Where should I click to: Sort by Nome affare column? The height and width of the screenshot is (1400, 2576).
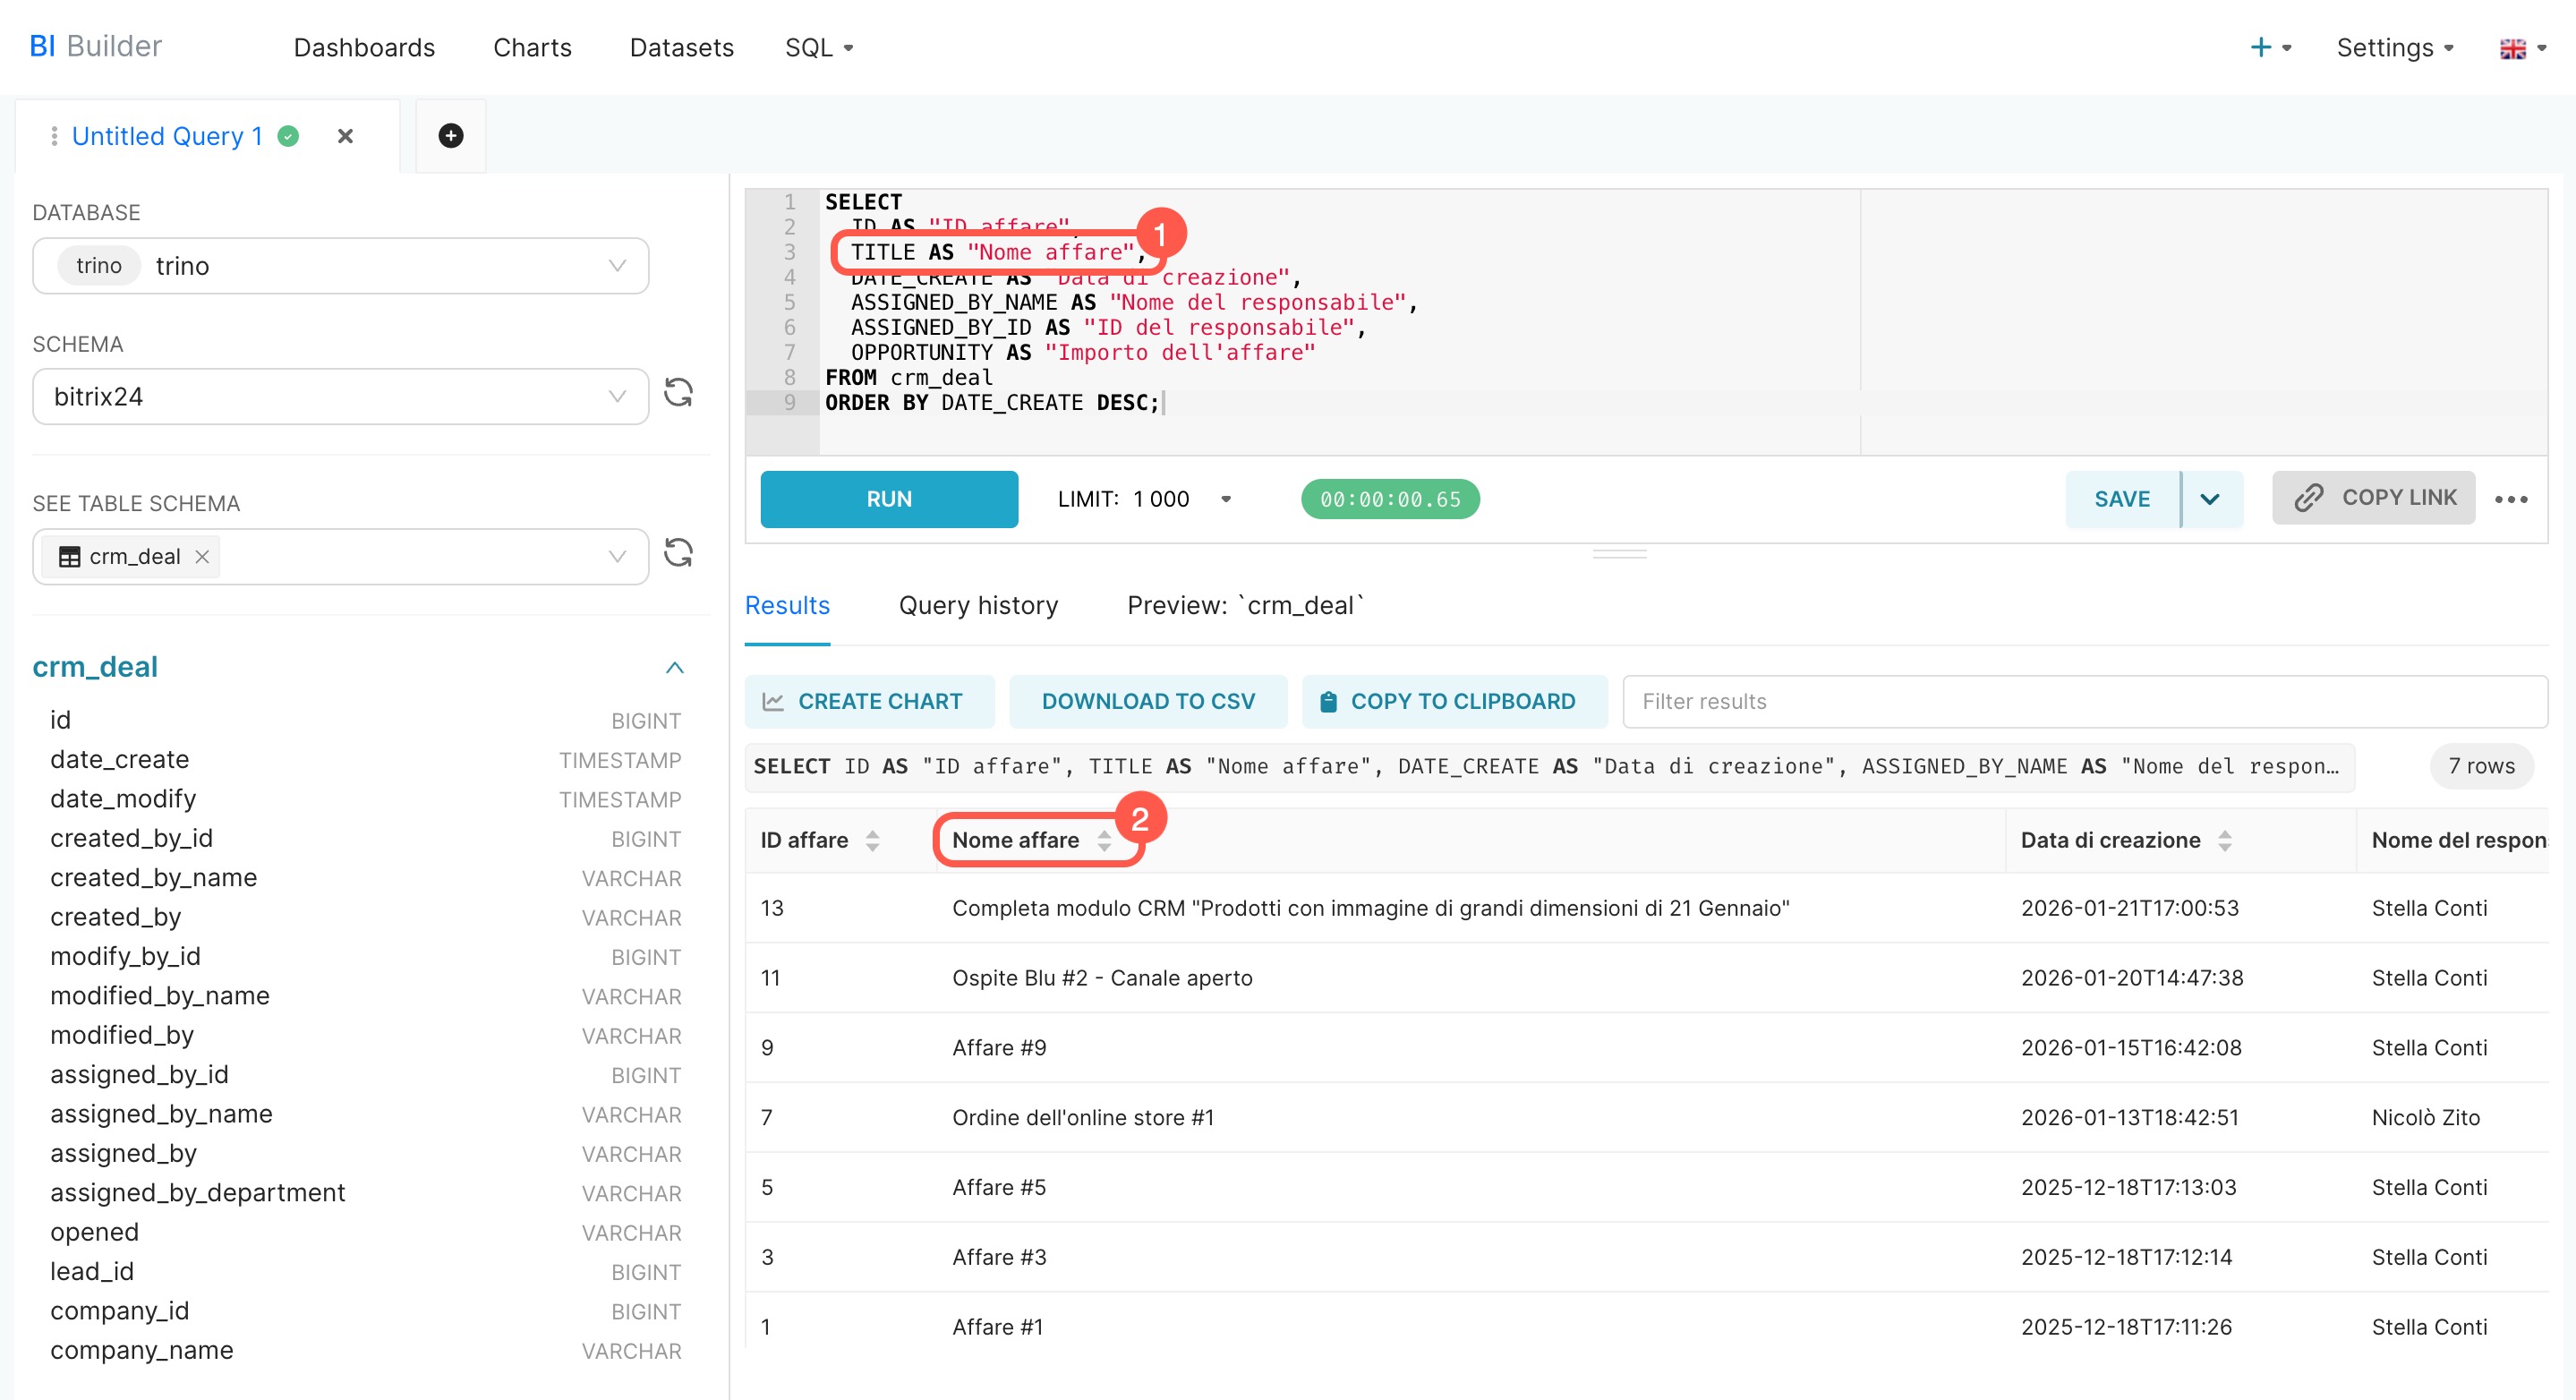(x=1103, y=840)
